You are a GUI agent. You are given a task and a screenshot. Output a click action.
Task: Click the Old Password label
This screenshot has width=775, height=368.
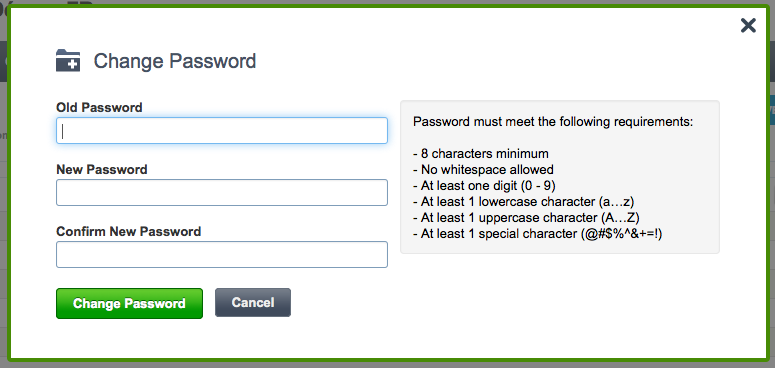pyautogui.click(x=99, y=107)
